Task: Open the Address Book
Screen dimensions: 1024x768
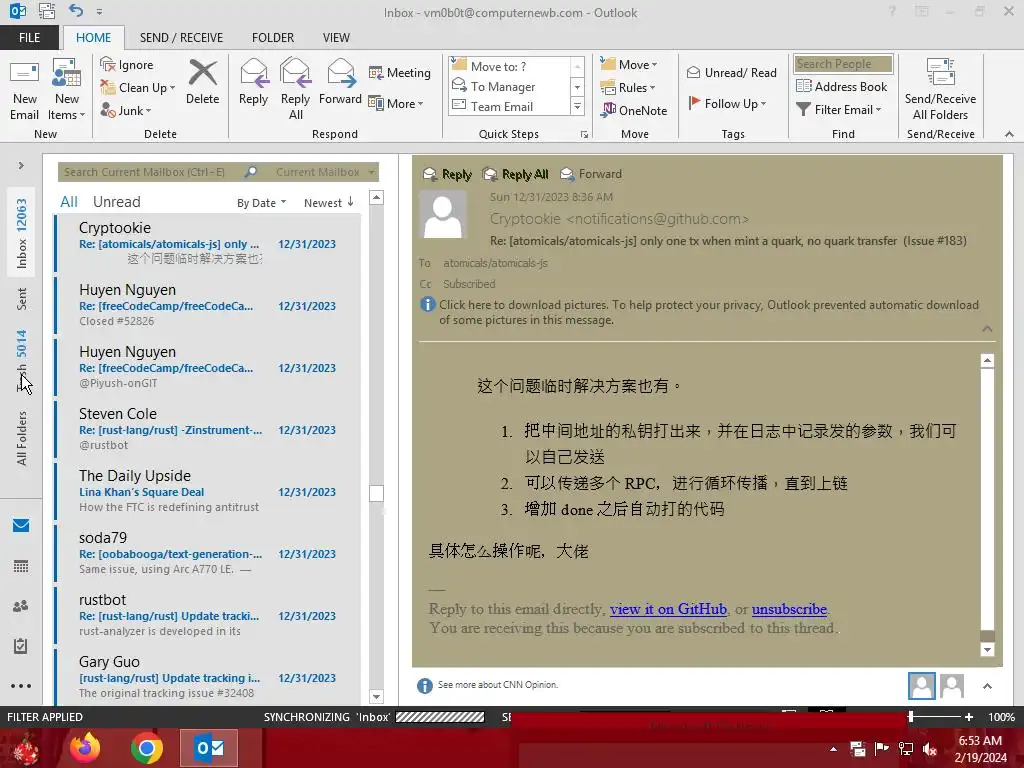Action: click(841, 86)
